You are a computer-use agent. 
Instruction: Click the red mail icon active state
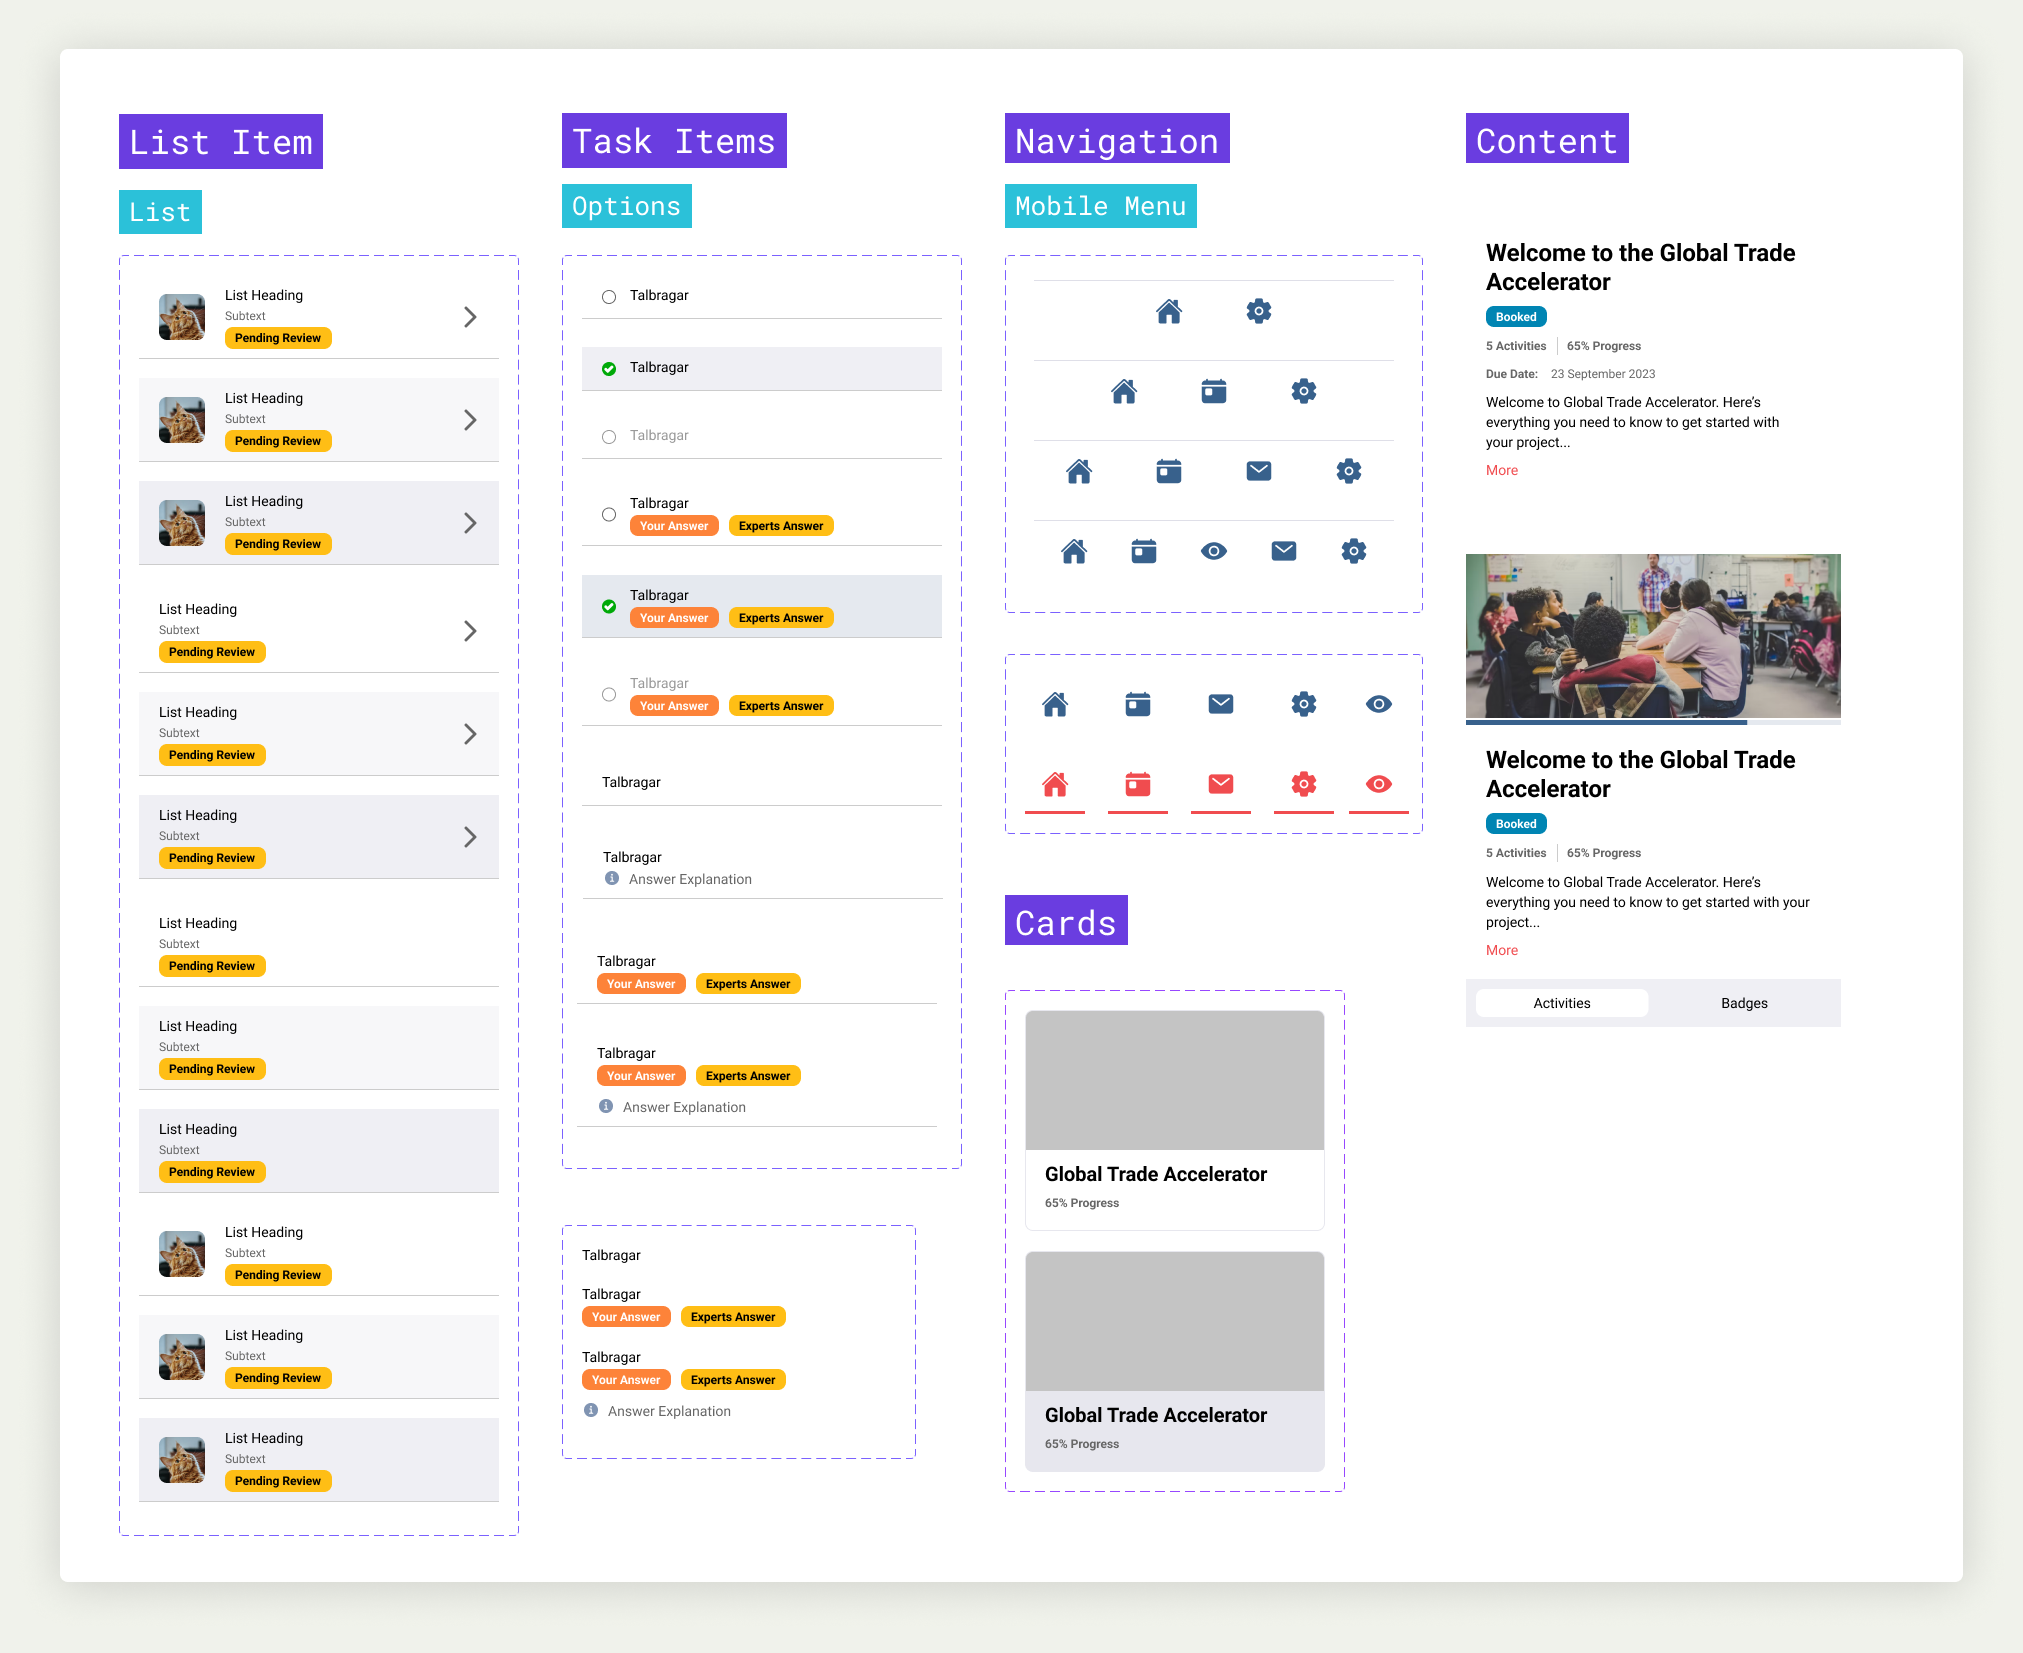[1222, 785]
